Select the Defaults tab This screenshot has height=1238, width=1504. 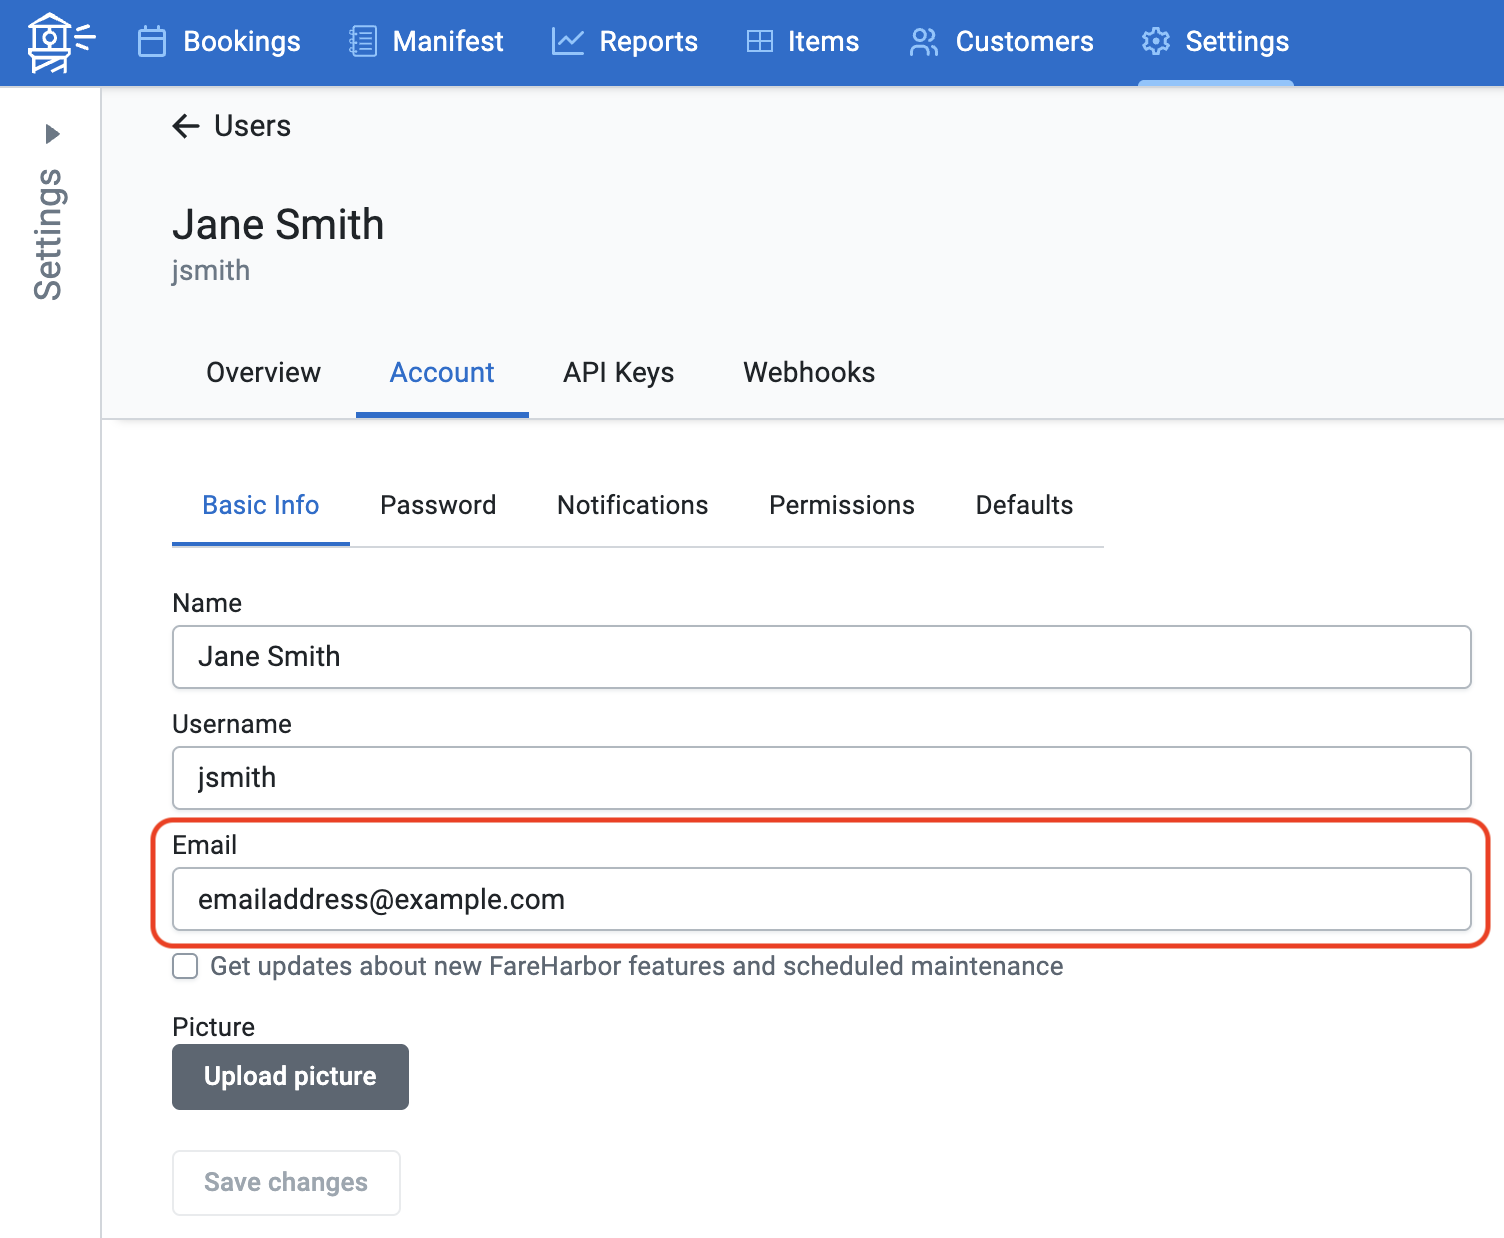pyautogui.click(x=1024, y=505)
